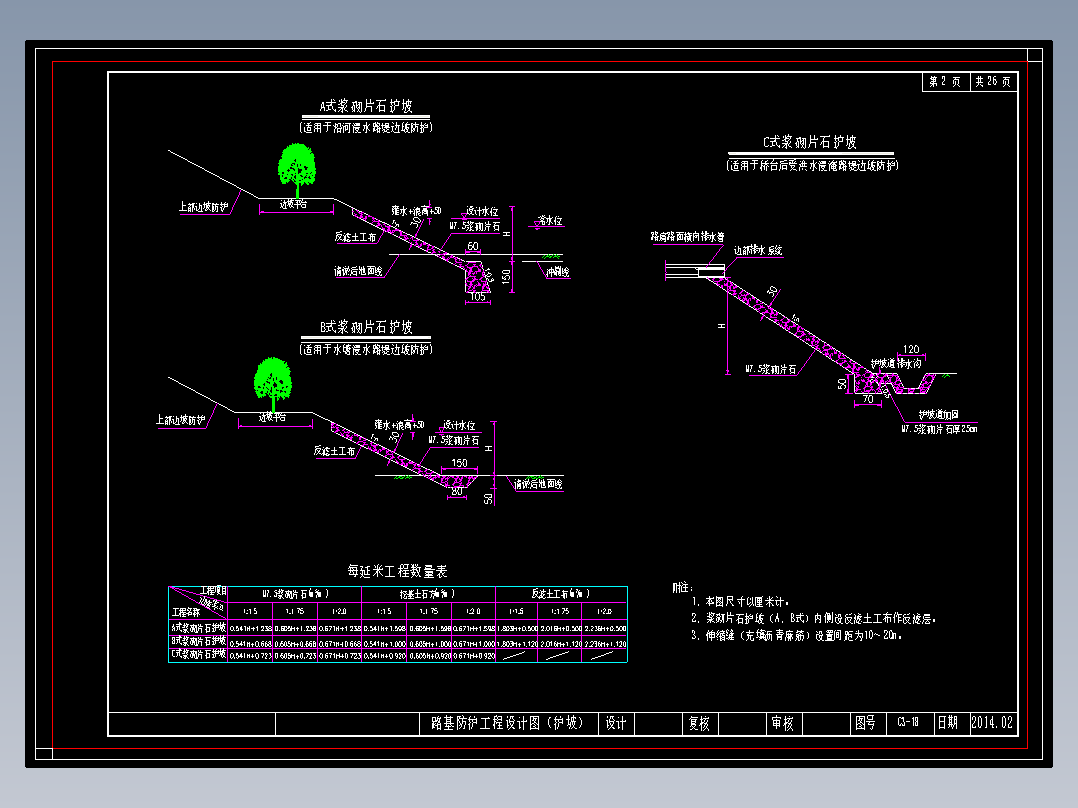Select the subtitle '(适用于水塘浸水路堤边坡防护)'
This screenshot has height=808, width=1078.
tap(366, 349)
